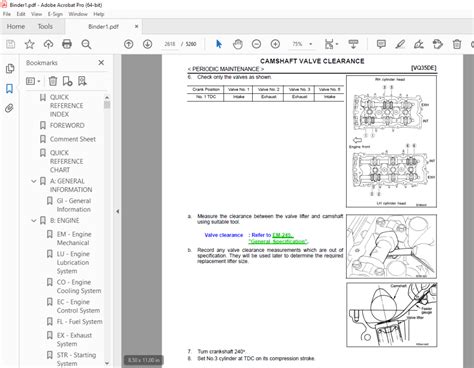Click the Save file icon

point(11,44)
